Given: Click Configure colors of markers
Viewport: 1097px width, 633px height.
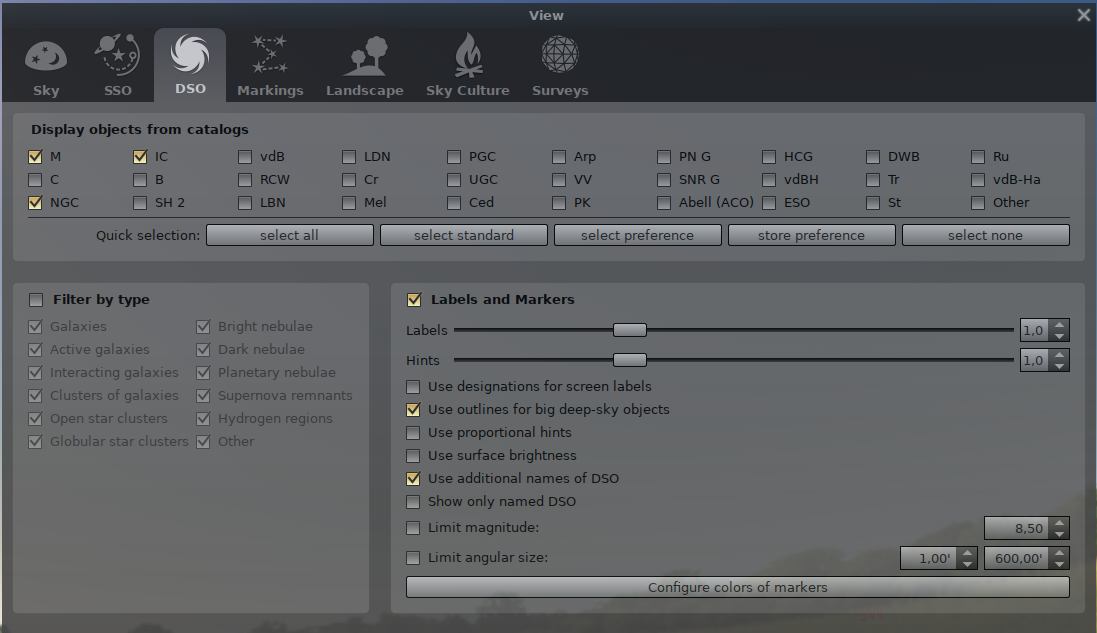Looking at the screenshot, I should 737,588.
